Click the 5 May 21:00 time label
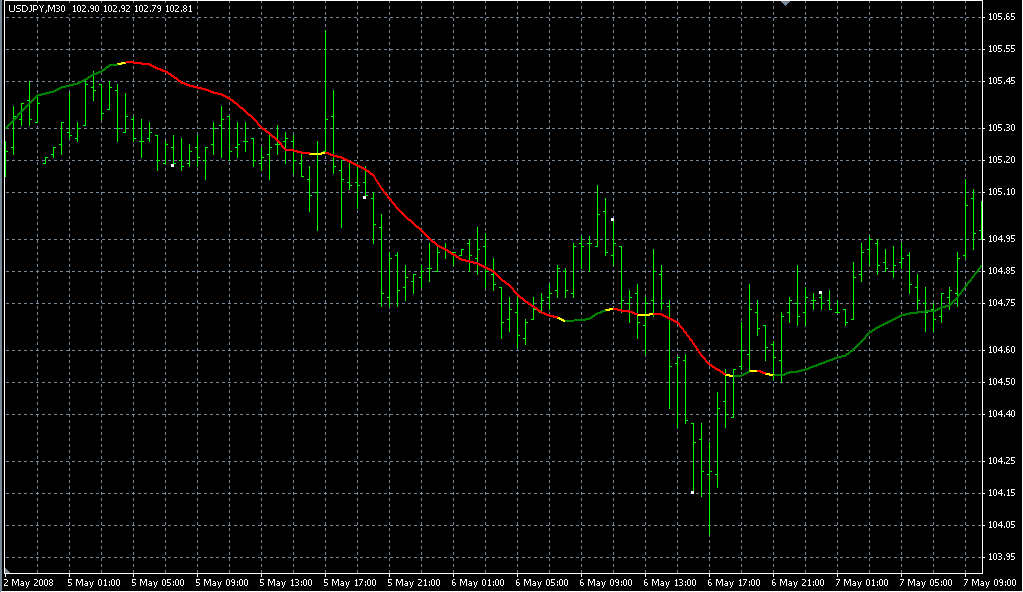 click(x=414, y=582)
